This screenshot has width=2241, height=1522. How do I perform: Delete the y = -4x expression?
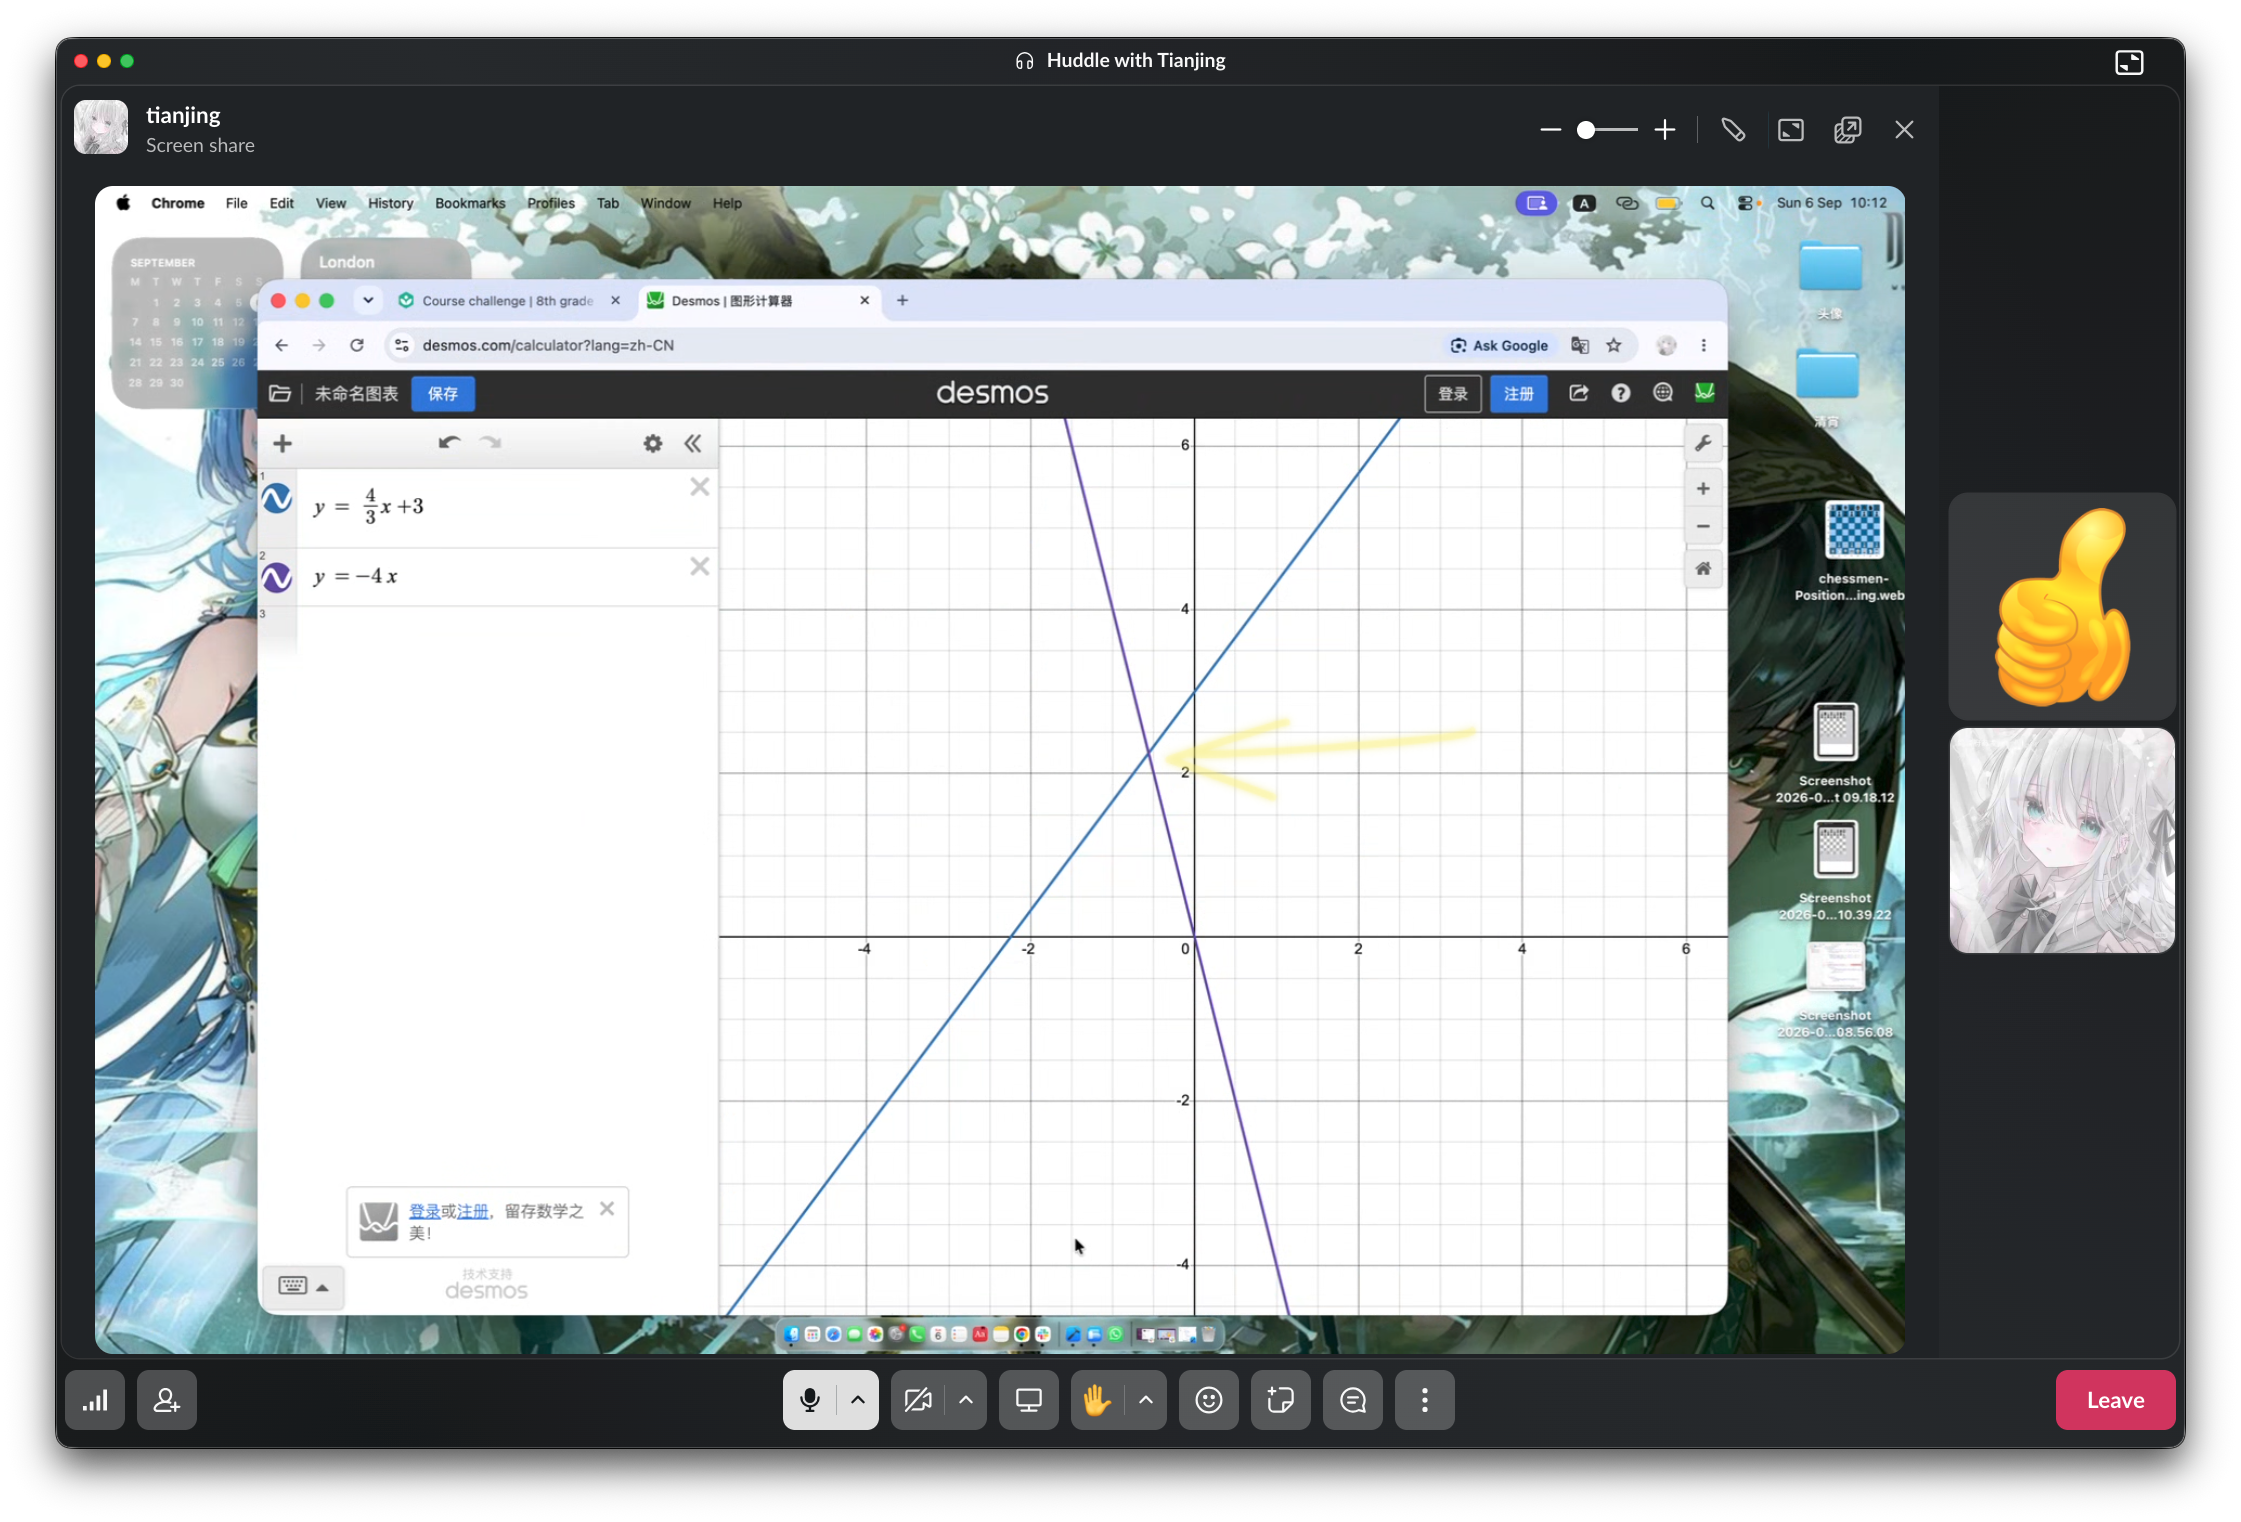click(700, 567)
